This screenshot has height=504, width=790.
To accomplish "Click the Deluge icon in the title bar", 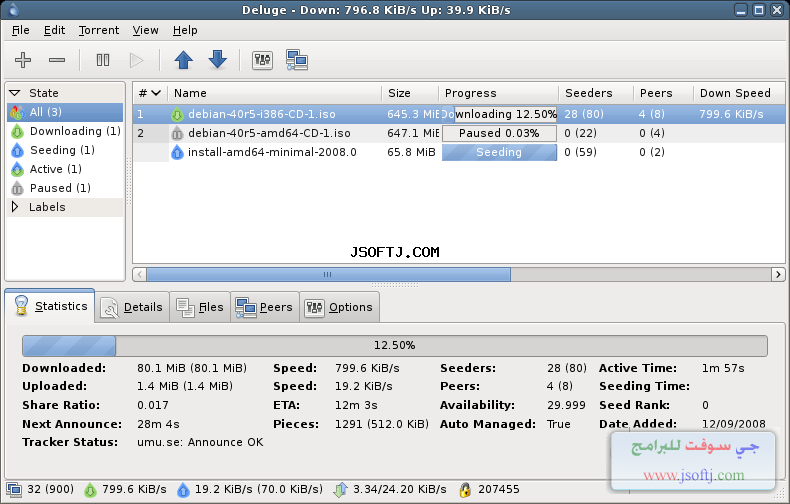I will point(14,10).
